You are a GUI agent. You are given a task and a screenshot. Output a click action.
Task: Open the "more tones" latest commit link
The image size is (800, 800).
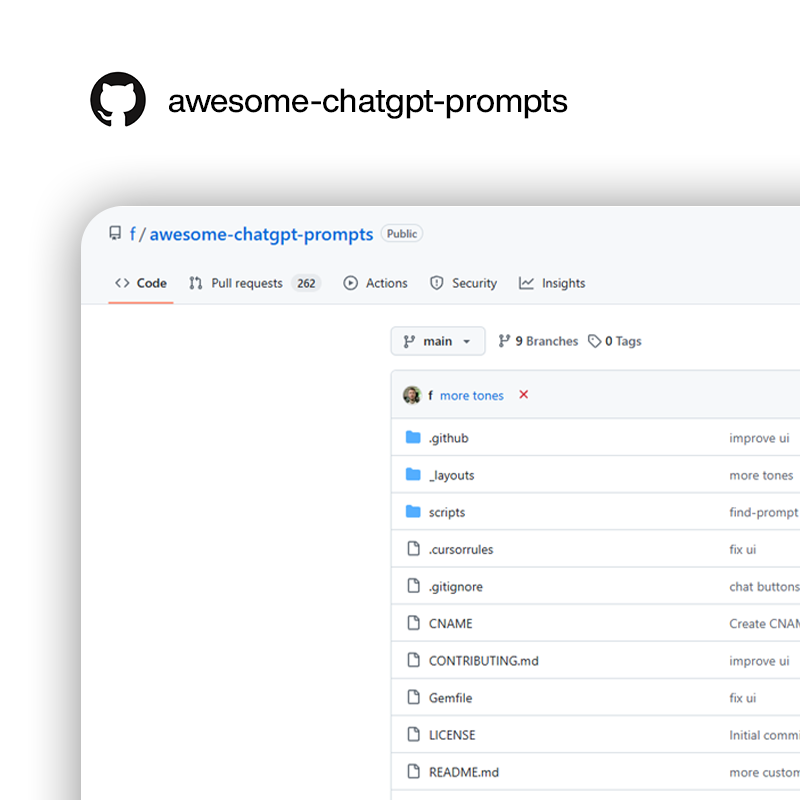click(x=472, y=395)
